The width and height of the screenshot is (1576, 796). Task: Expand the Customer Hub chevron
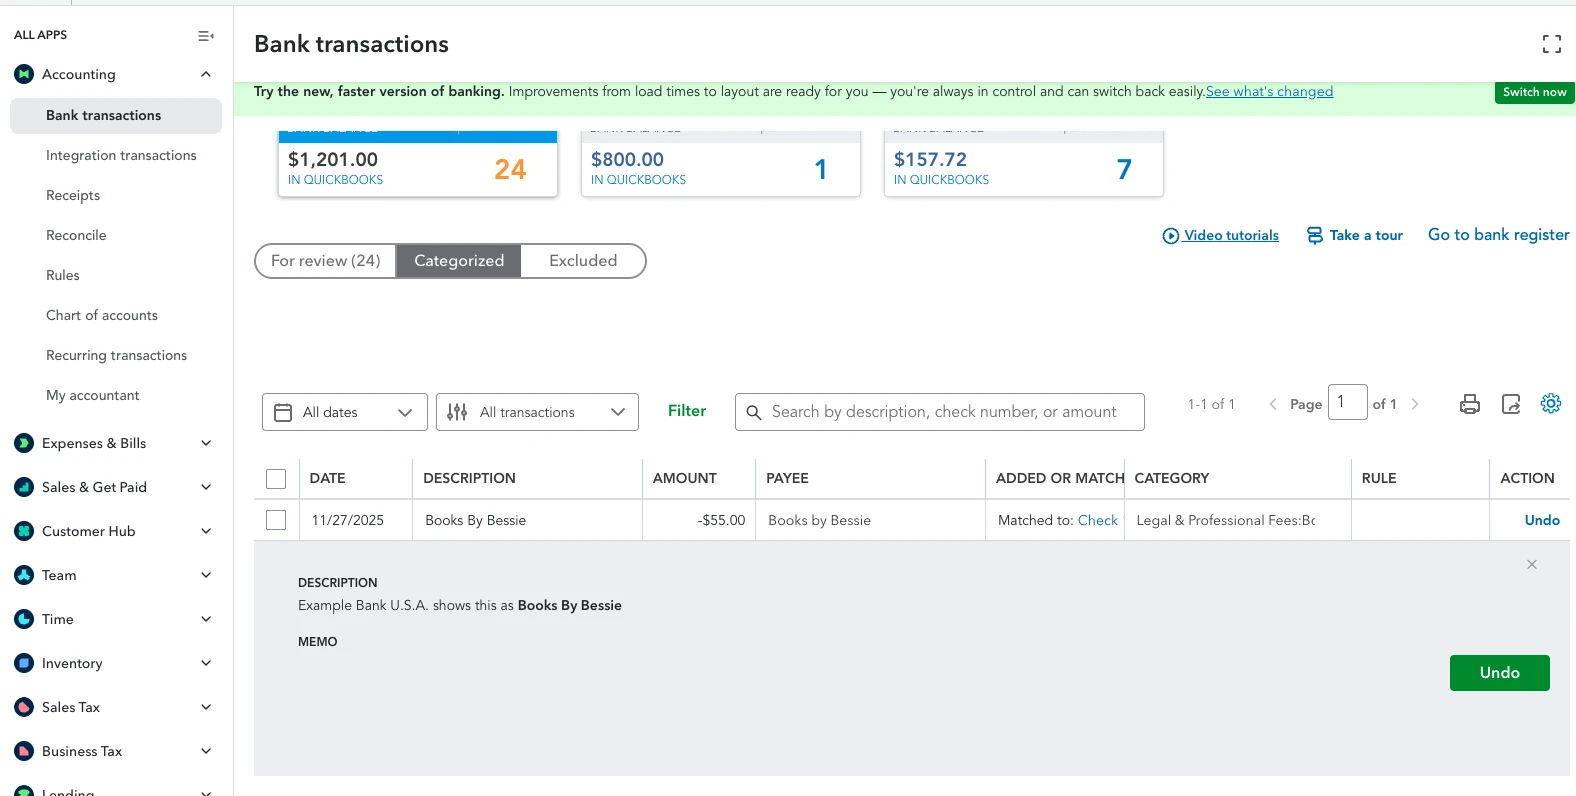click(x=206, y=531)
